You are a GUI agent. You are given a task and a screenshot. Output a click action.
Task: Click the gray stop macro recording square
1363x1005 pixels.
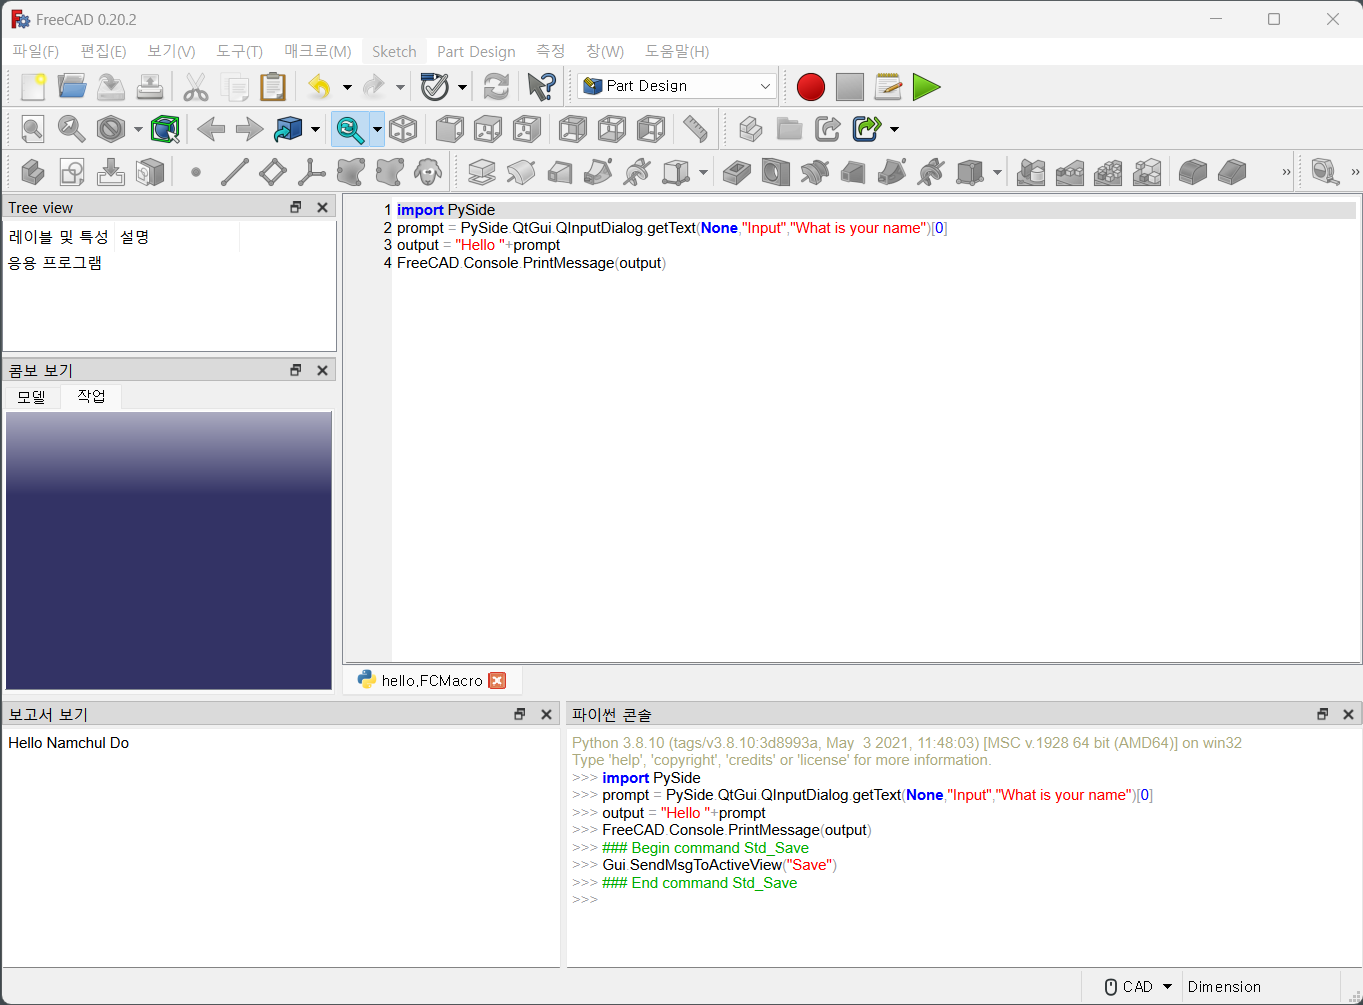(850, 87)
